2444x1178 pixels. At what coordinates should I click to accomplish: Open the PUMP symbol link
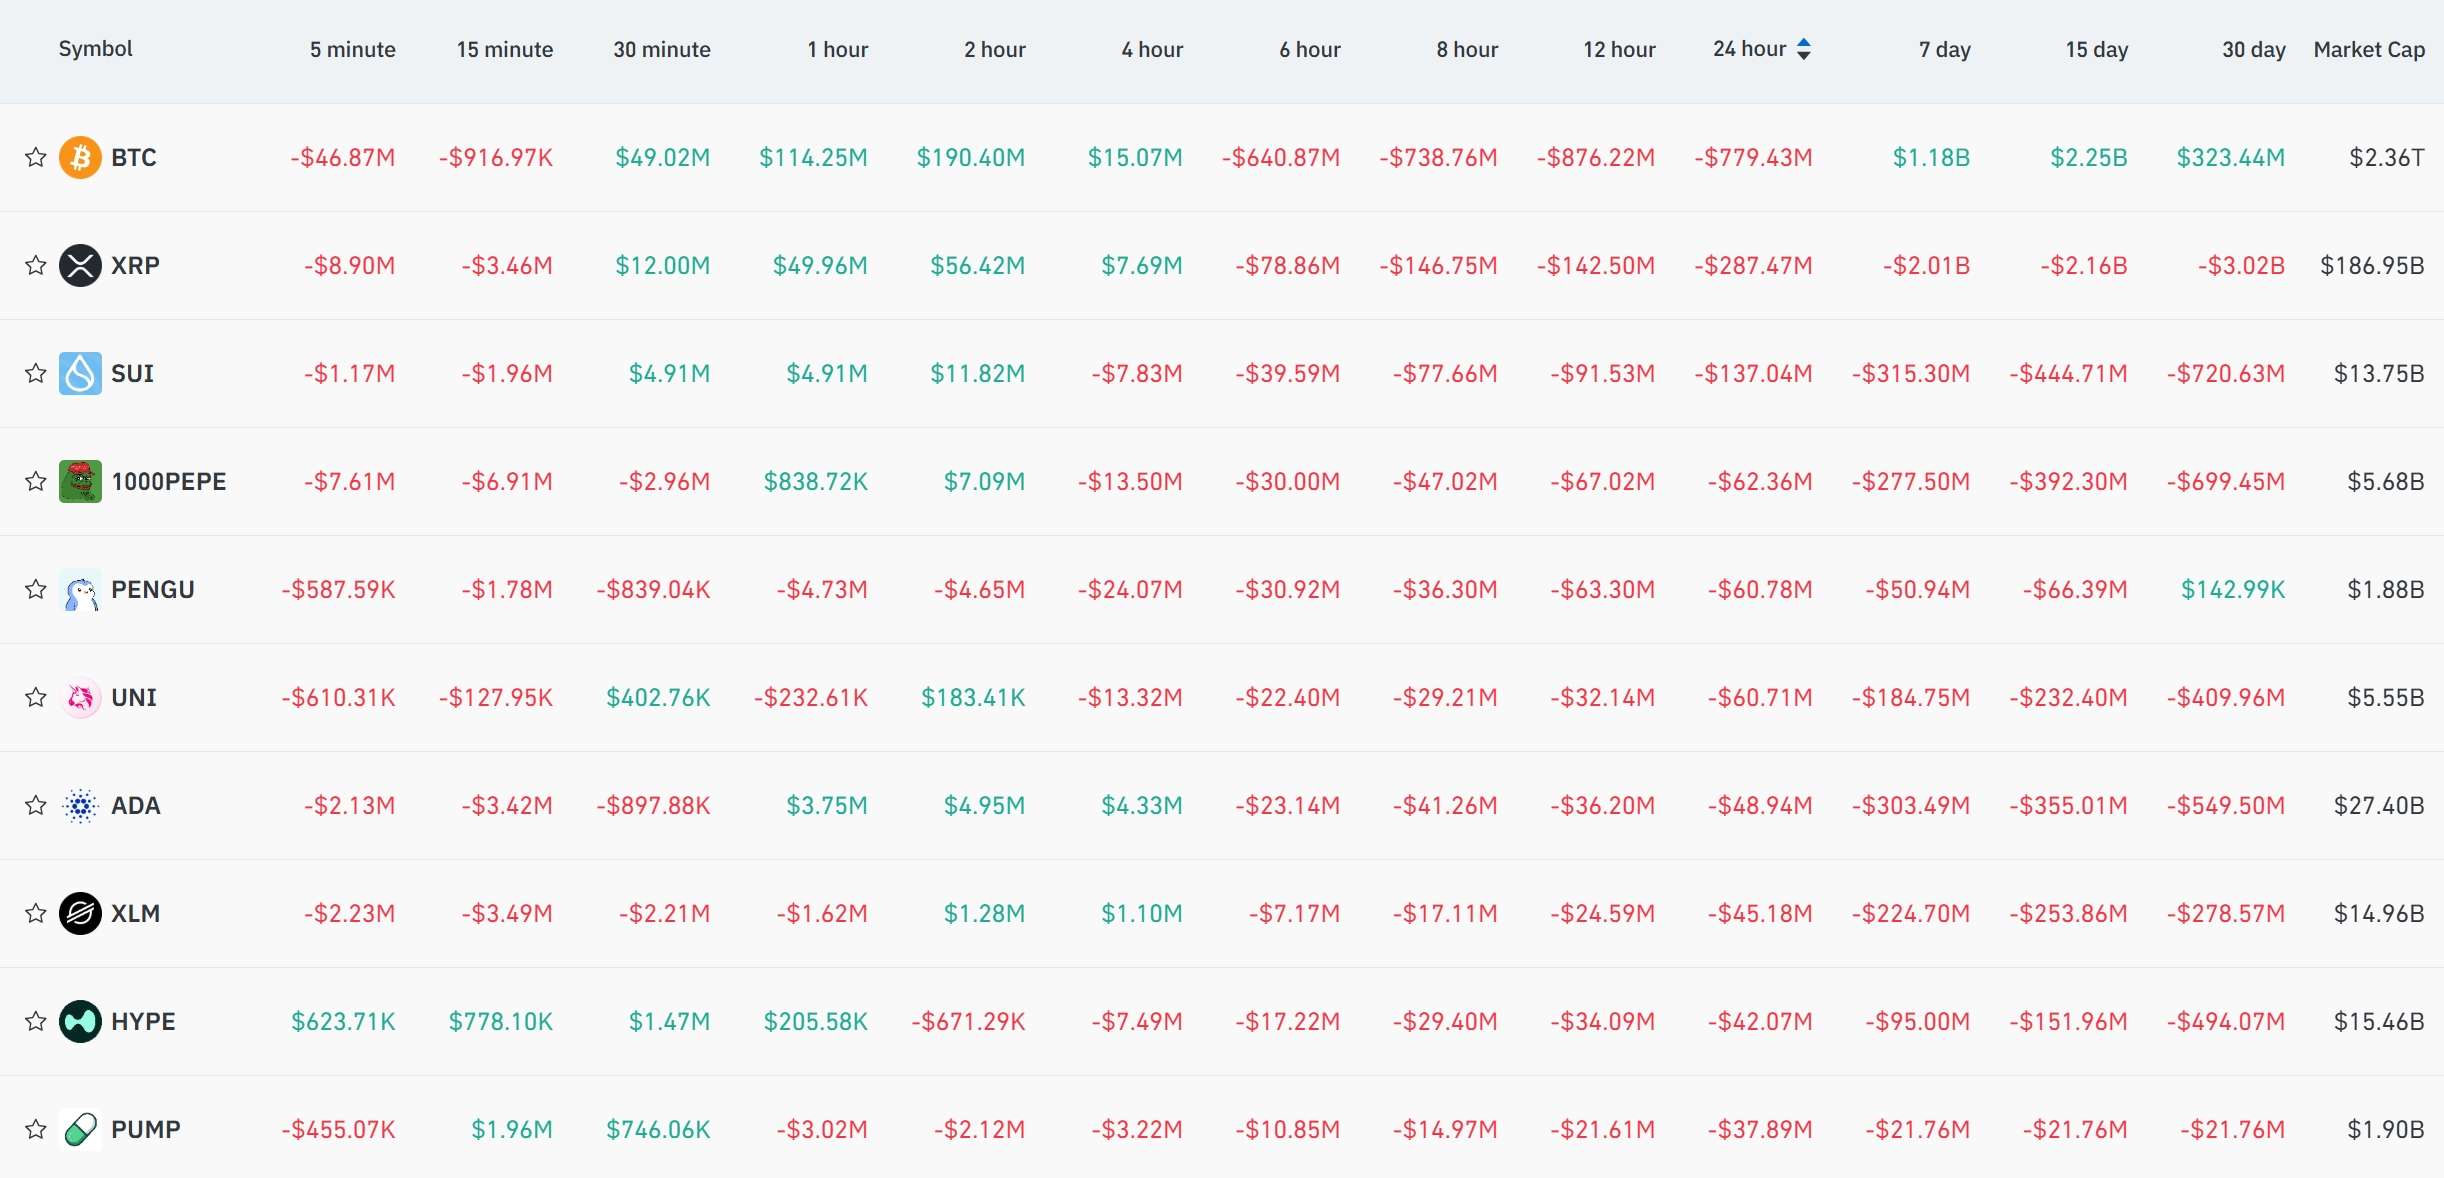click(x=146, y=1129)
